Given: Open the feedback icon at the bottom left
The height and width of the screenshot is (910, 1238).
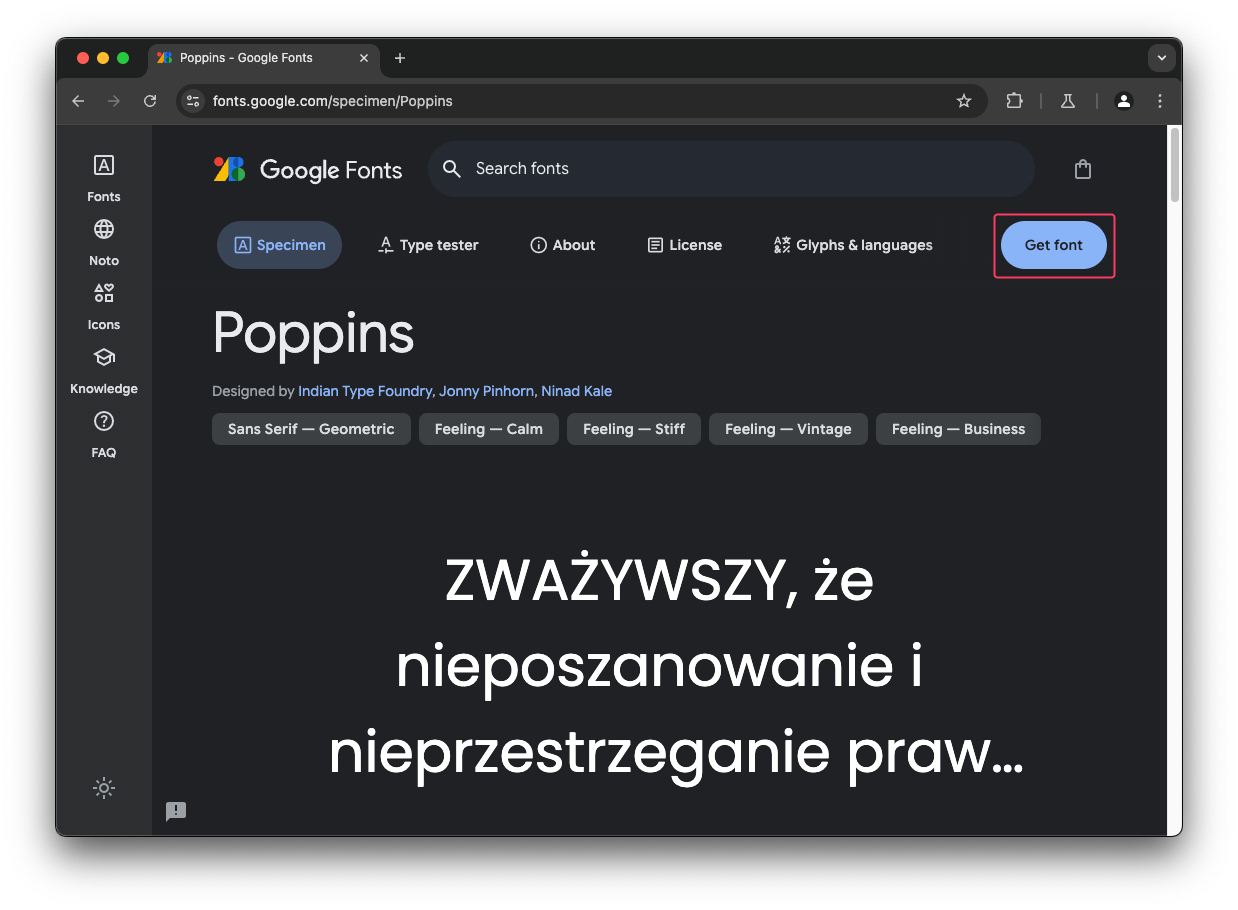Looking at the screenshot, I should 176,811.
